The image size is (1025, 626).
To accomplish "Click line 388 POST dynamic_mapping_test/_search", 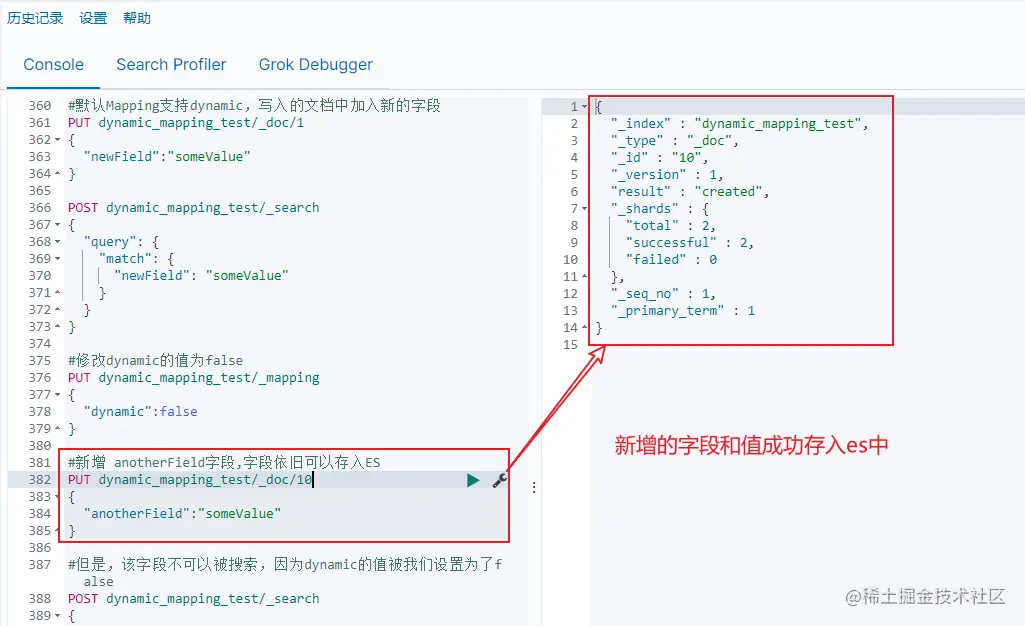I will click(193, 599).
